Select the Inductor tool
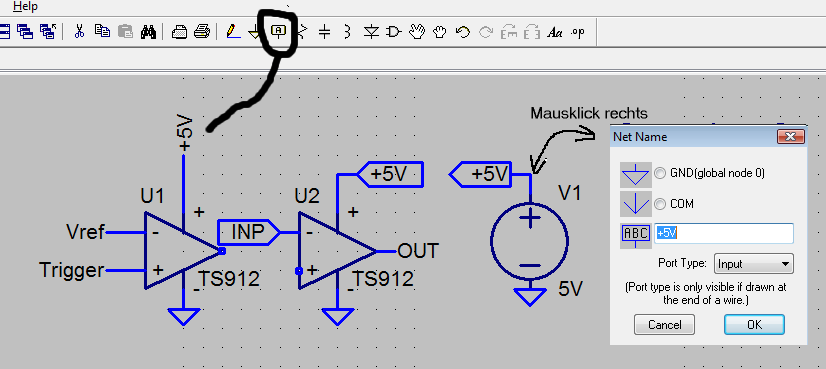Image resolution: width=826 pixels, height=369 pixels. (347, 32)
